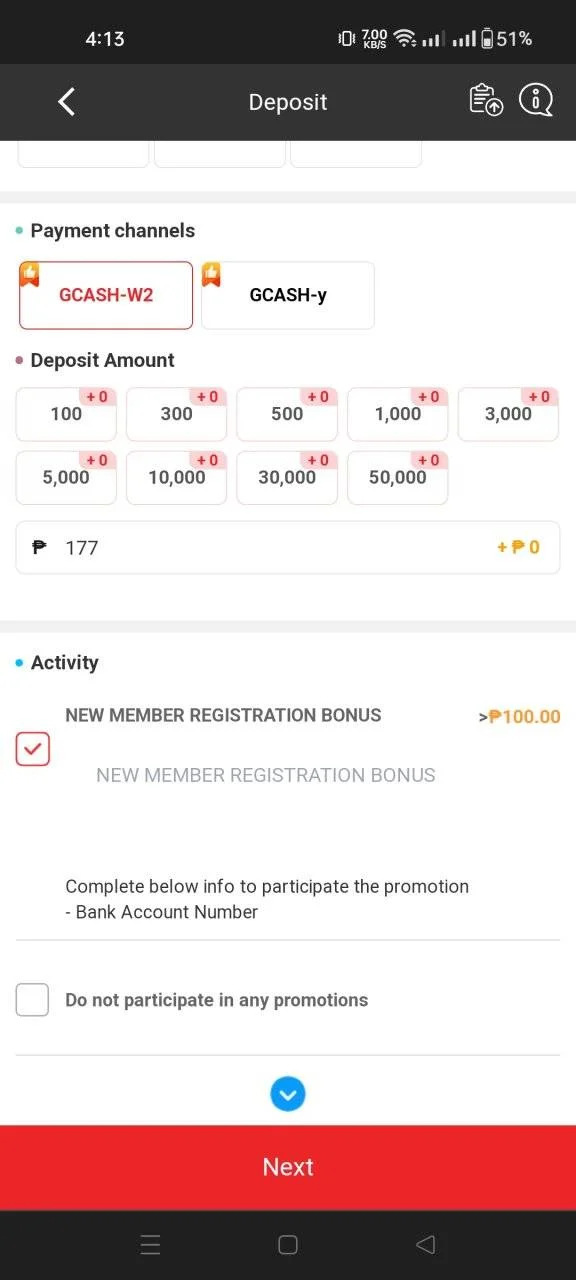Select the GCASH-W2 payment channel
This screenshot has width=576, height=1280.
tap(106, 295)
